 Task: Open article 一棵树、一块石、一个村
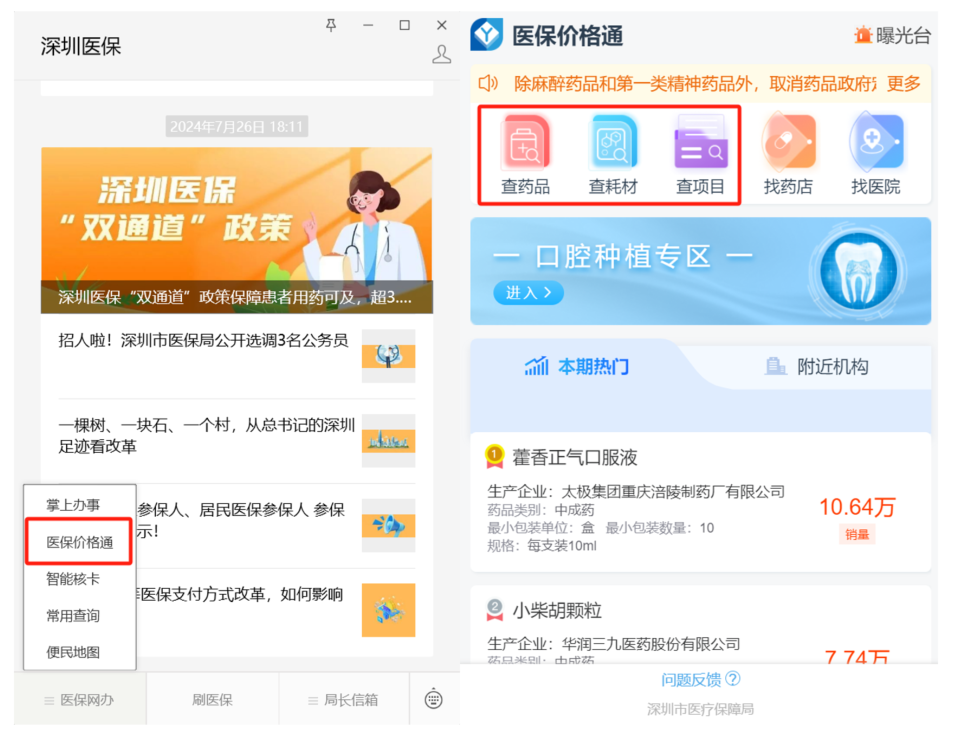[x=207, y=435]
